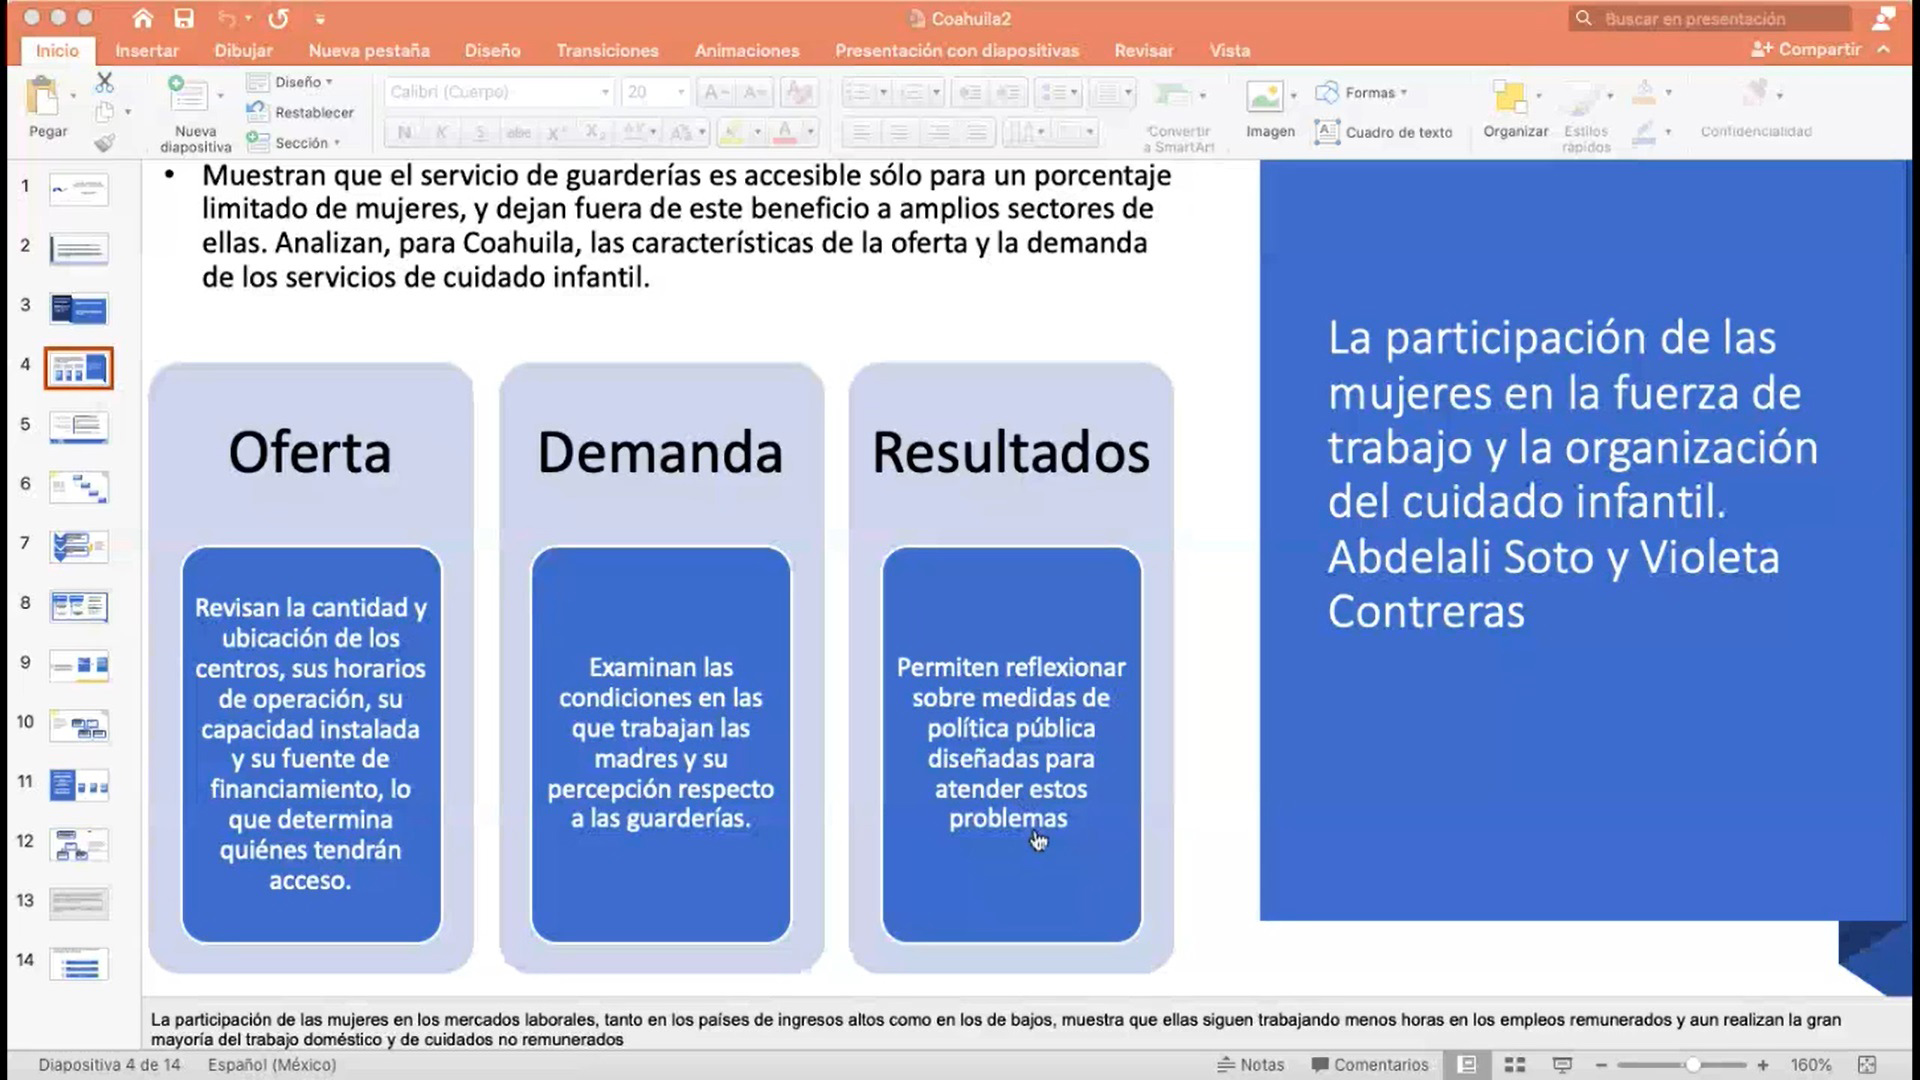Image resolution: width=1920 pixels, height=1080 pixels.
Task: Toggle normal view in status bar
Action: (1467, 1065)
